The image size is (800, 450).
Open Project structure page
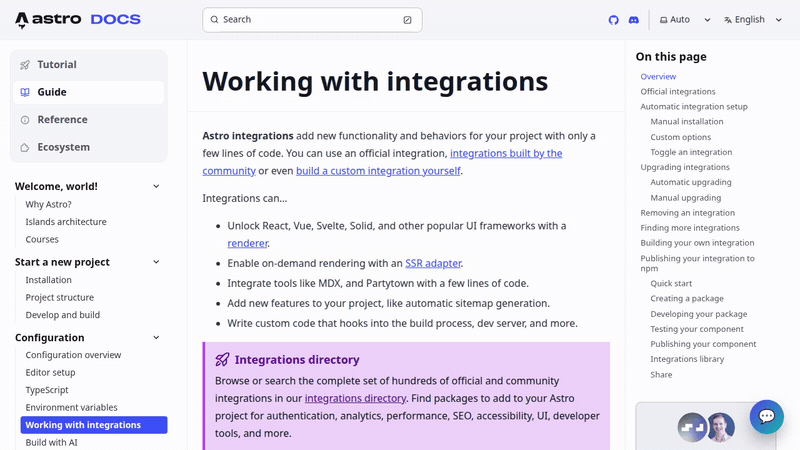(60, 297)
